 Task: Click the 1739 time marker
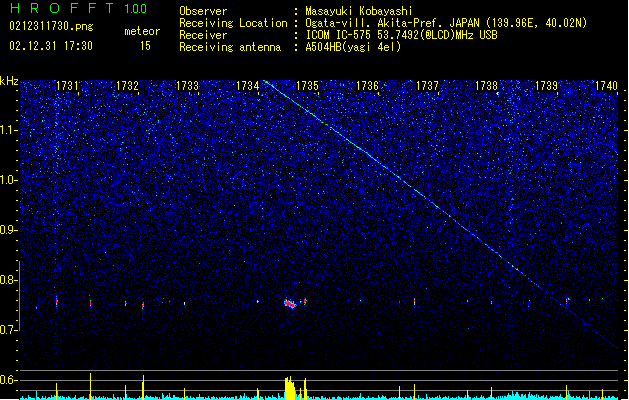point(546,86)
